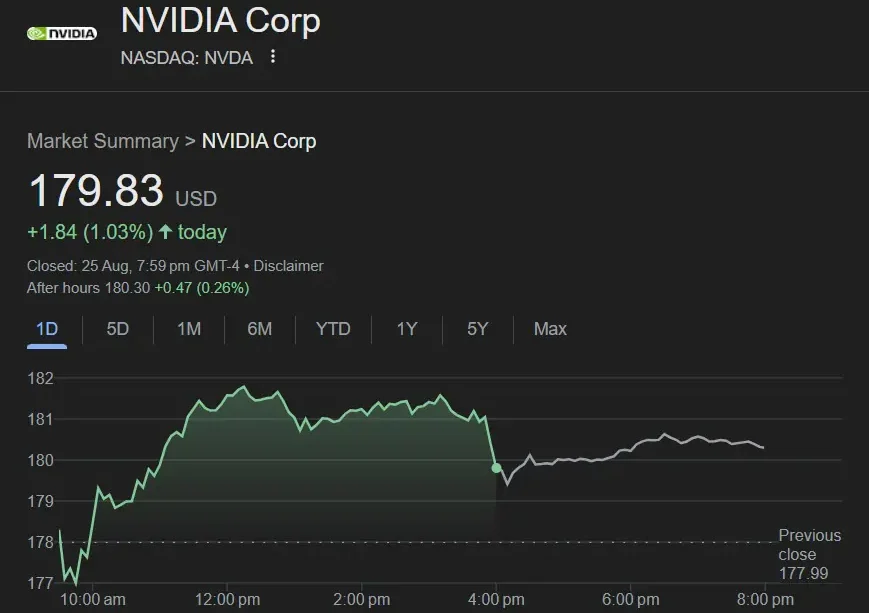Switch to the 1M chart range
The height and width of the screenshot is (613, 869).
[189, 329]
